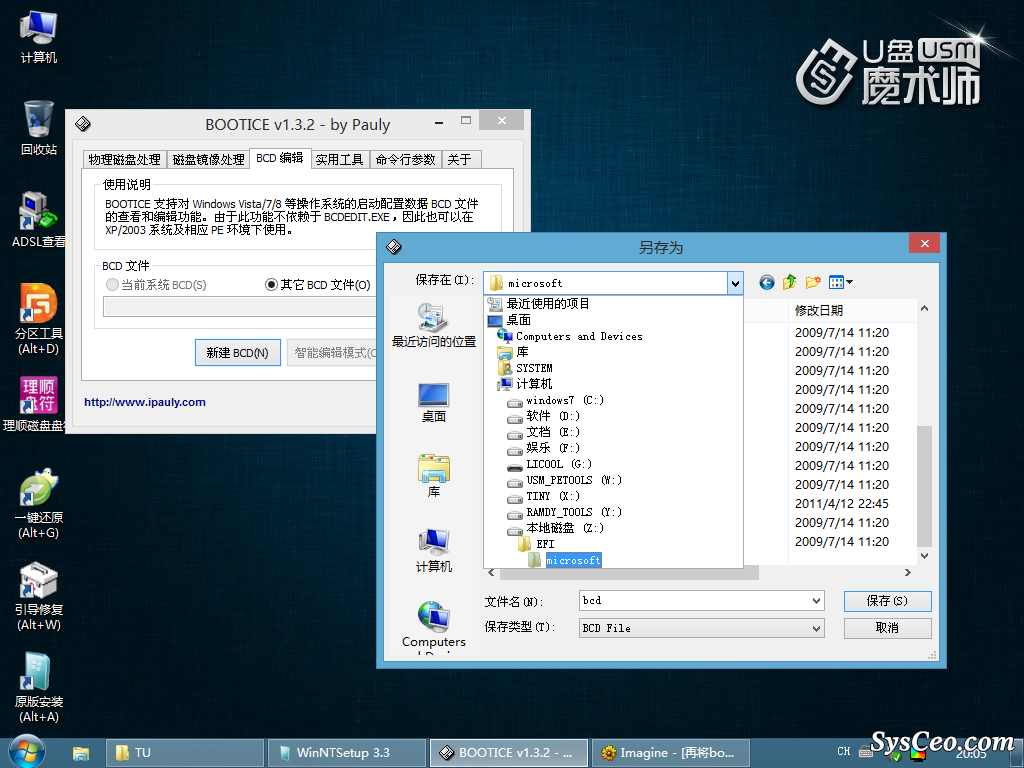Select 桌面 in location dropdown list
The image size is (1024, 768).
pos(509,320)
